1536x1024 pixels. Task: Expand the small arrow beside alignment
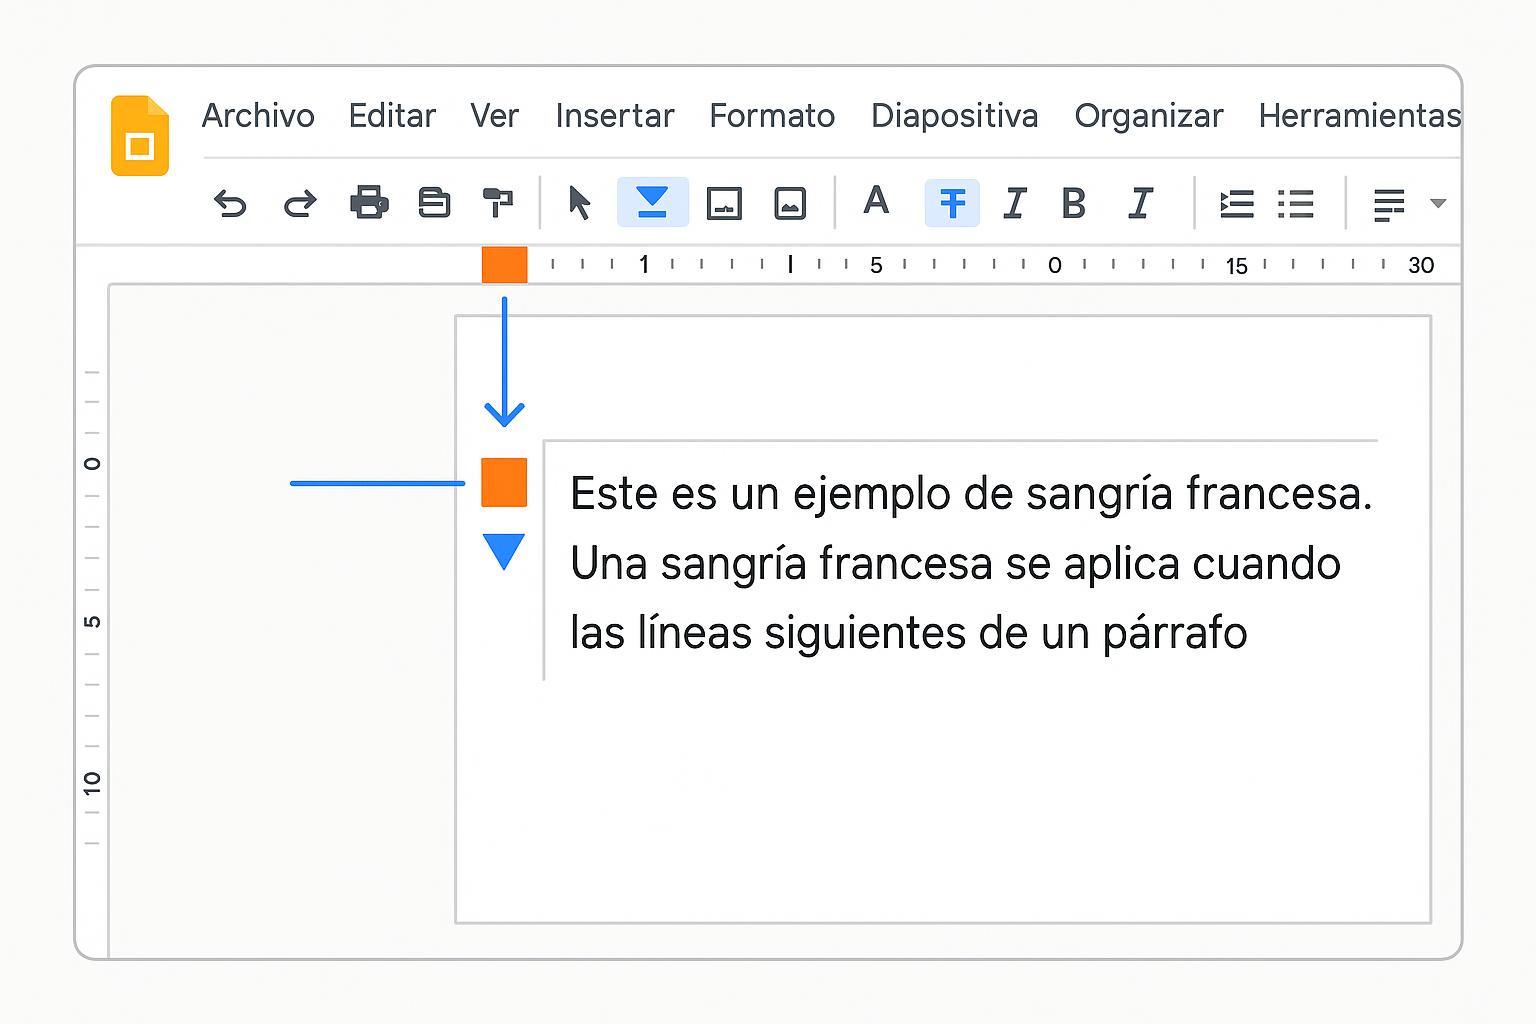[1438, 203]
